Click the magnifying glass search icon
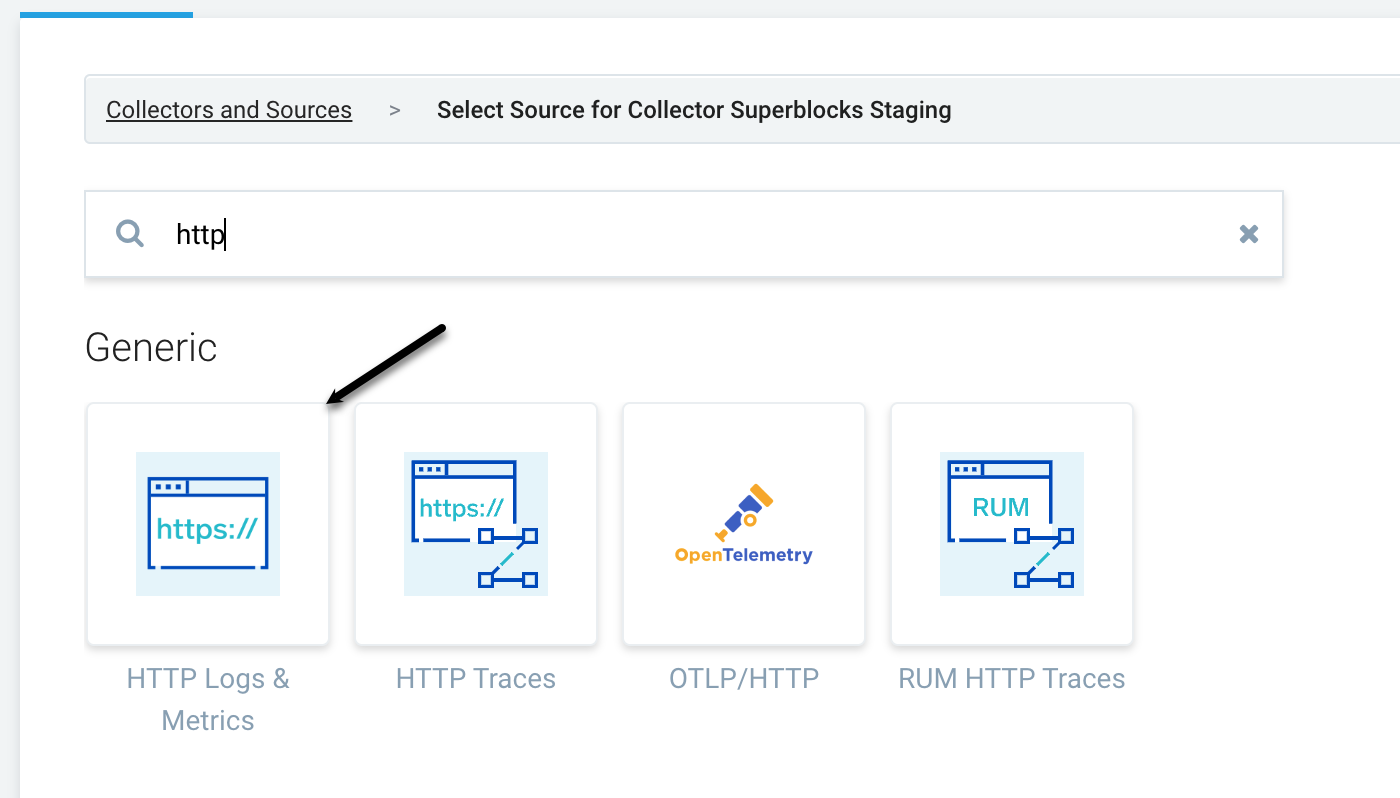Screen dimensions: 1400x798 click(x=129, y=233)
